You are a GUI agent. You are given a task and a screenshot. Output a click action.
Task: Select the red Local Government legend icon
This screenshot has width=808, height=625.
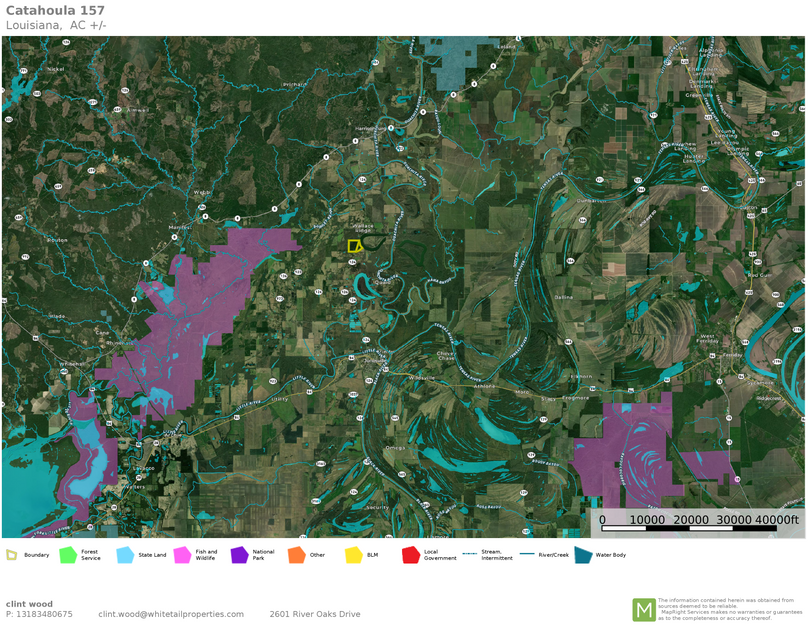pyautogui.click(x=410, y=555)
